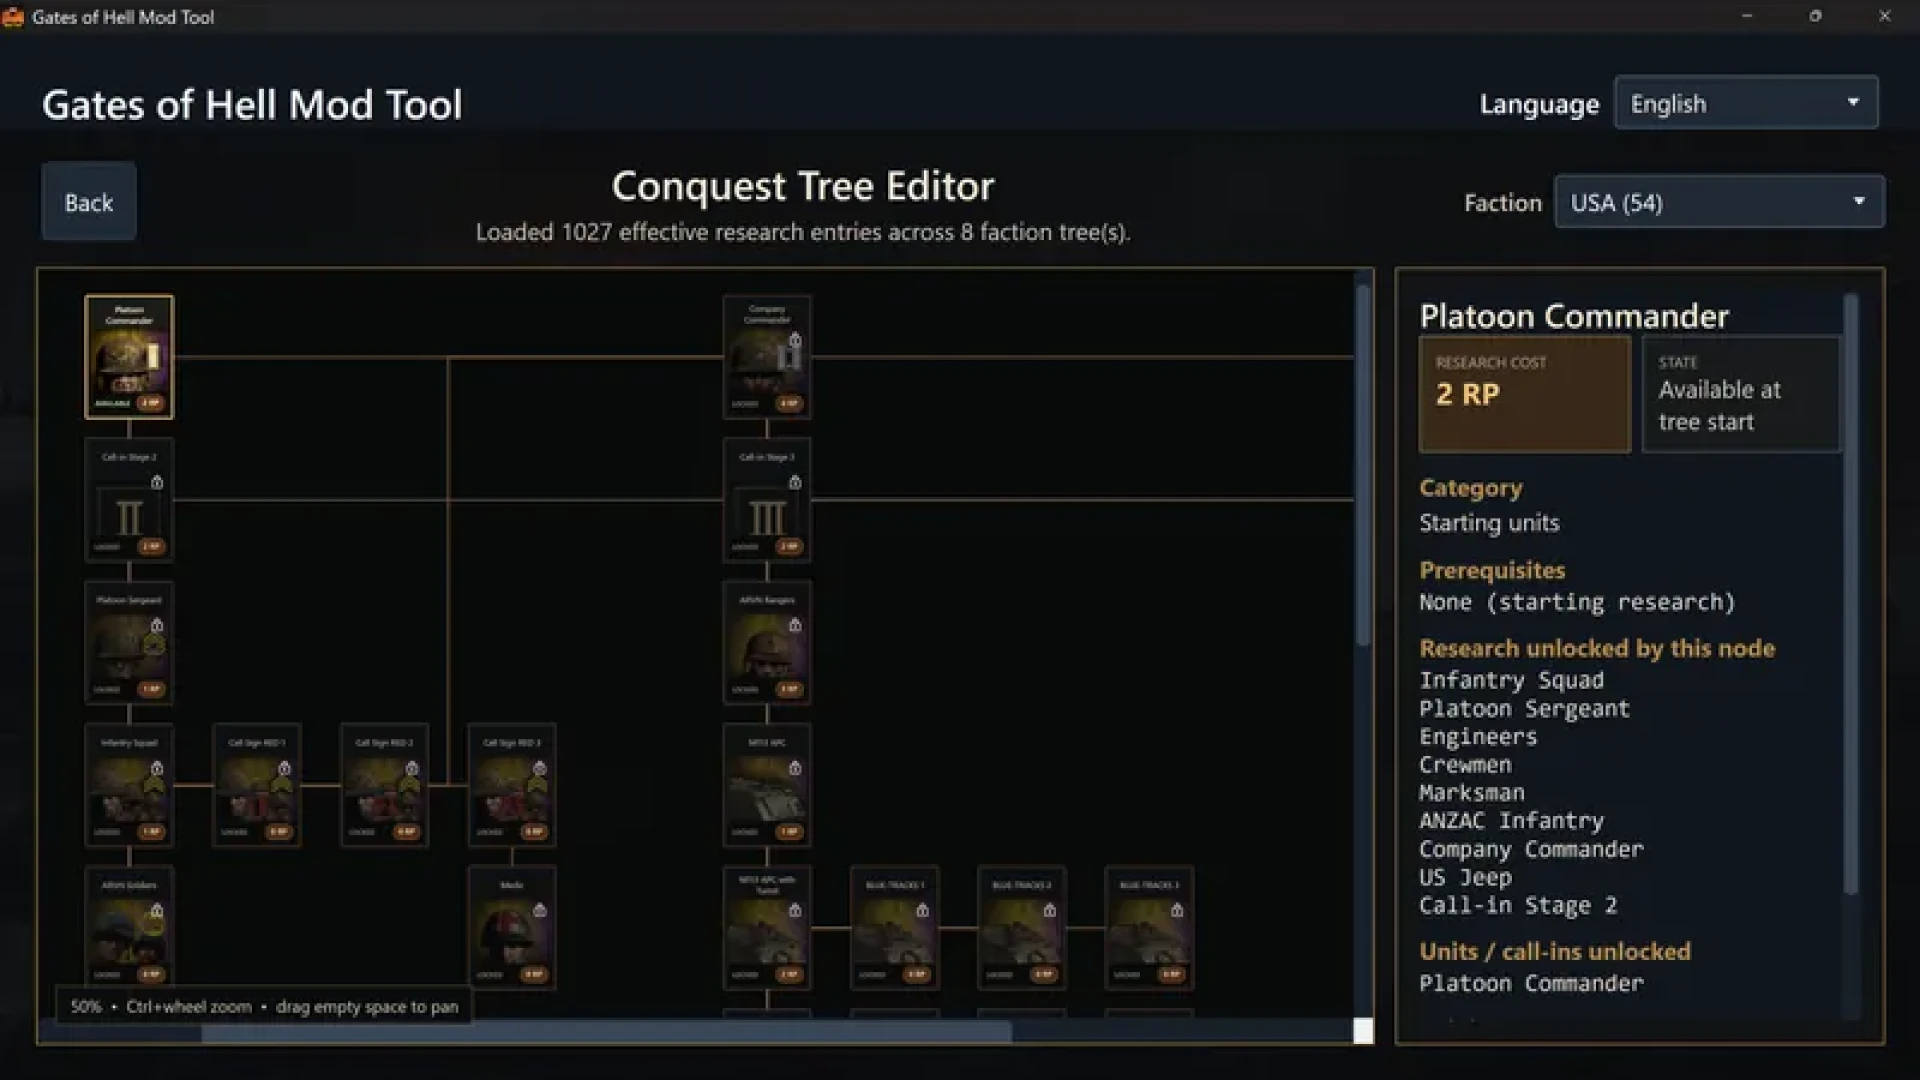The height and width of the screenshot is (1080, 1920).
Task: Select the Call Sign RED 2 node
Action: coord(384,785)
